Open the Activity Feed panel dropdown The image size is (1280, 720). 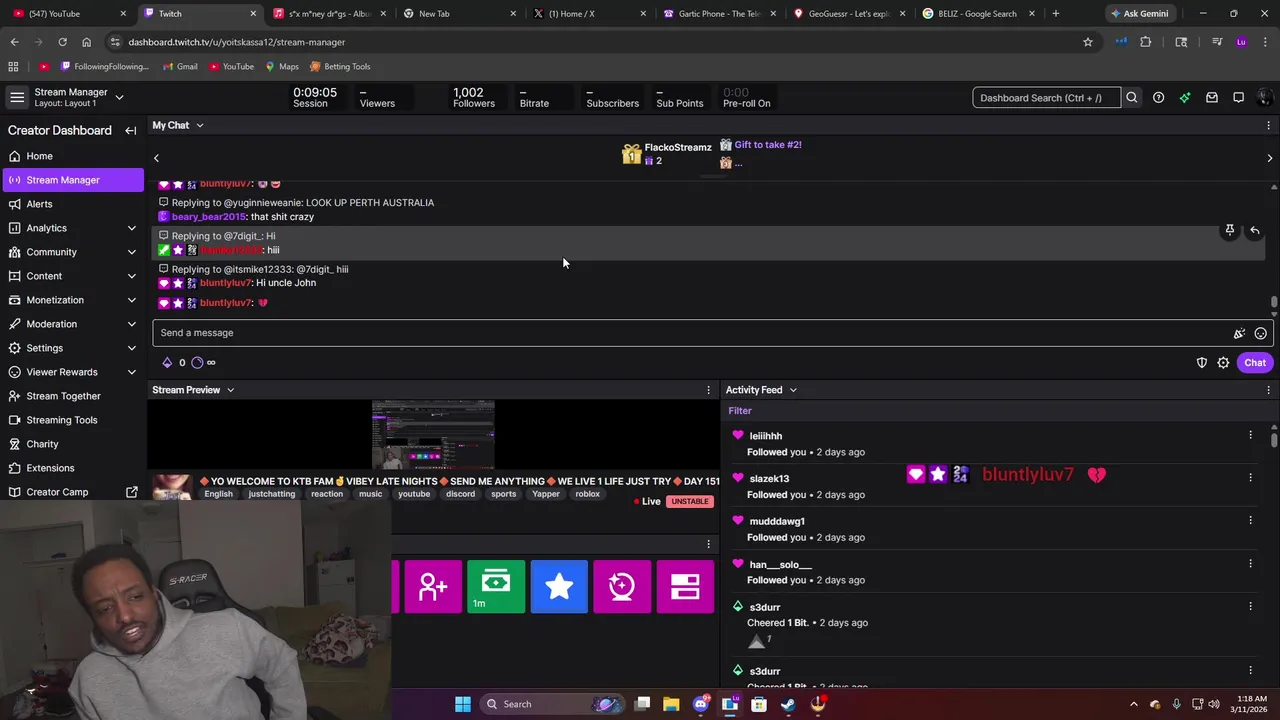pyautogui.click(x=793, y=390)
